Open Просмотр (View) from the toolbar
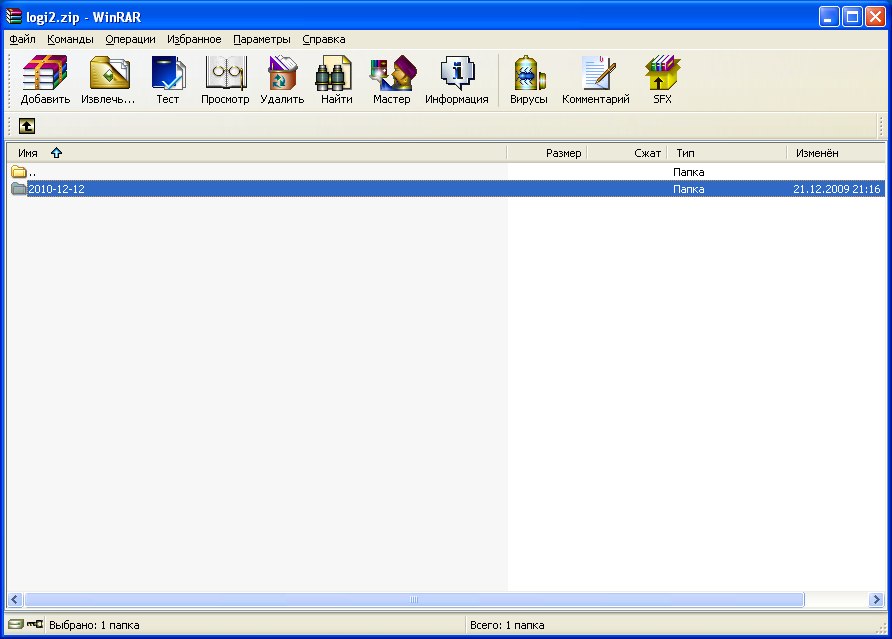 [225, 80]
